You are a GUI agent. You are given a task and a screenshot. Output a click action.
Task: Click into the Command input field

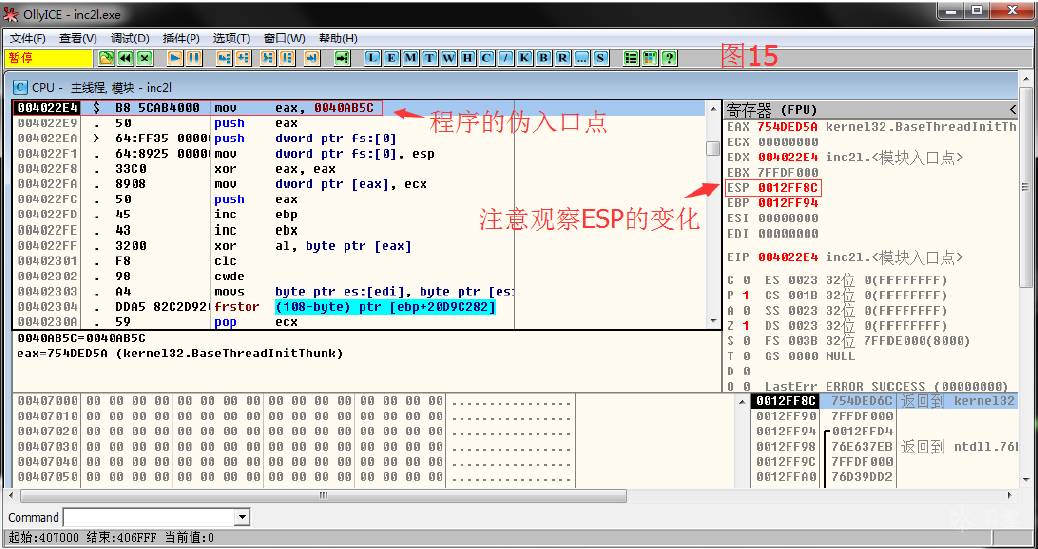(150, 517)
